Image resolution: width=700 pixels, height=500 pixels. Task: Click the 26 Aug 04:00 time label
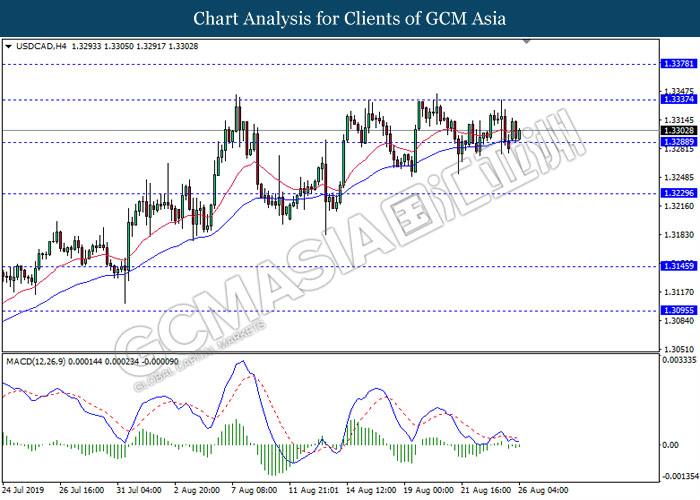(x=543, y=490)
